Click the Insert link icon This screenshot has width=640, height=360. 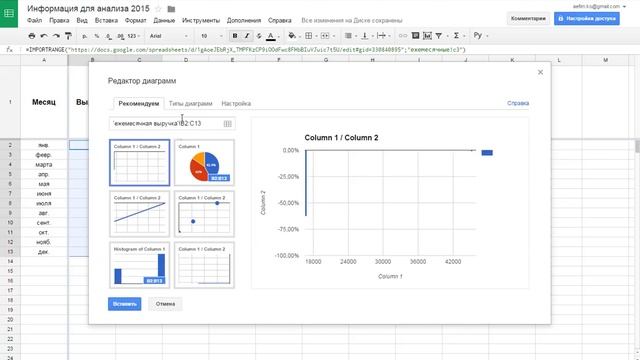coord(403,36)
